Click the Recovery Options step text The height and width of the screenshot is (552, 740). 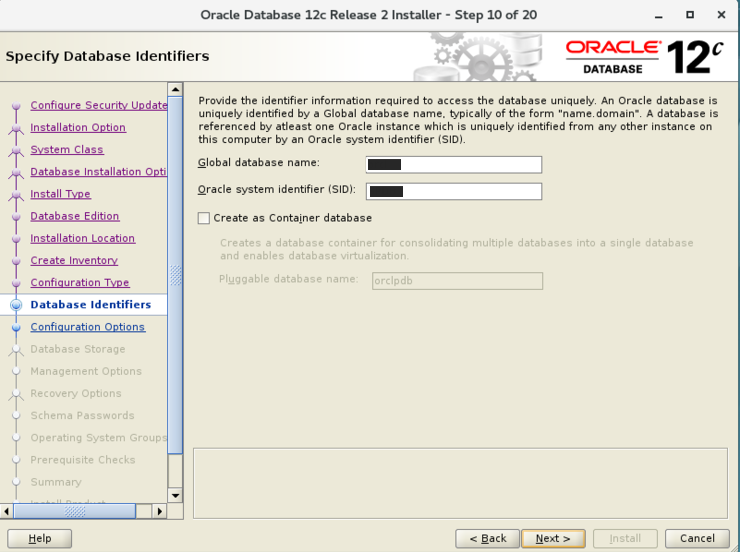click(76, 393)
